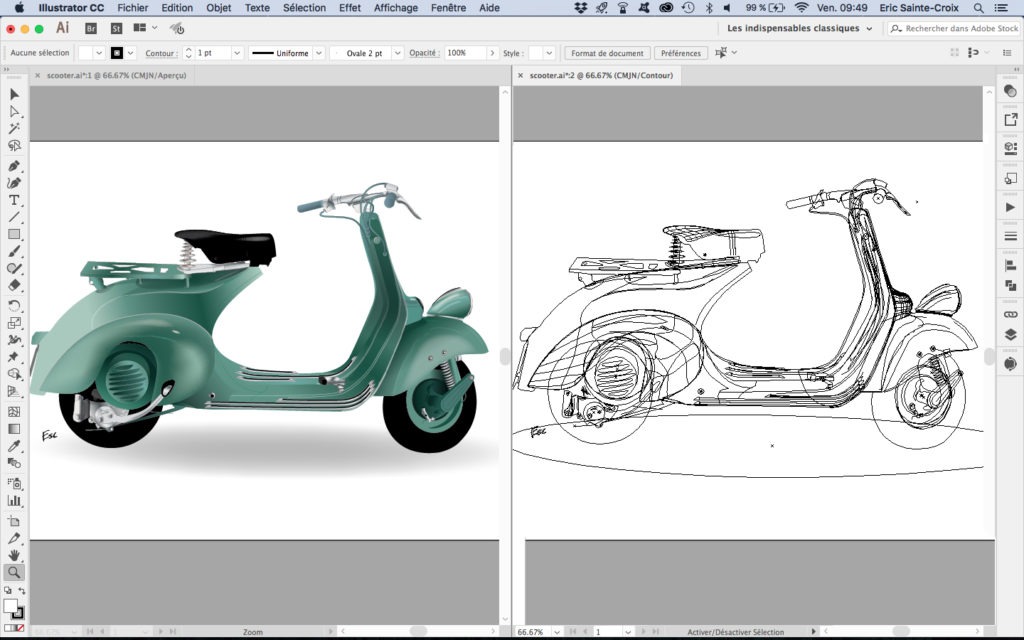Viewport: 1024px width, 640px height.
Task: Select the Rotate tool
Action: (14, 306)
